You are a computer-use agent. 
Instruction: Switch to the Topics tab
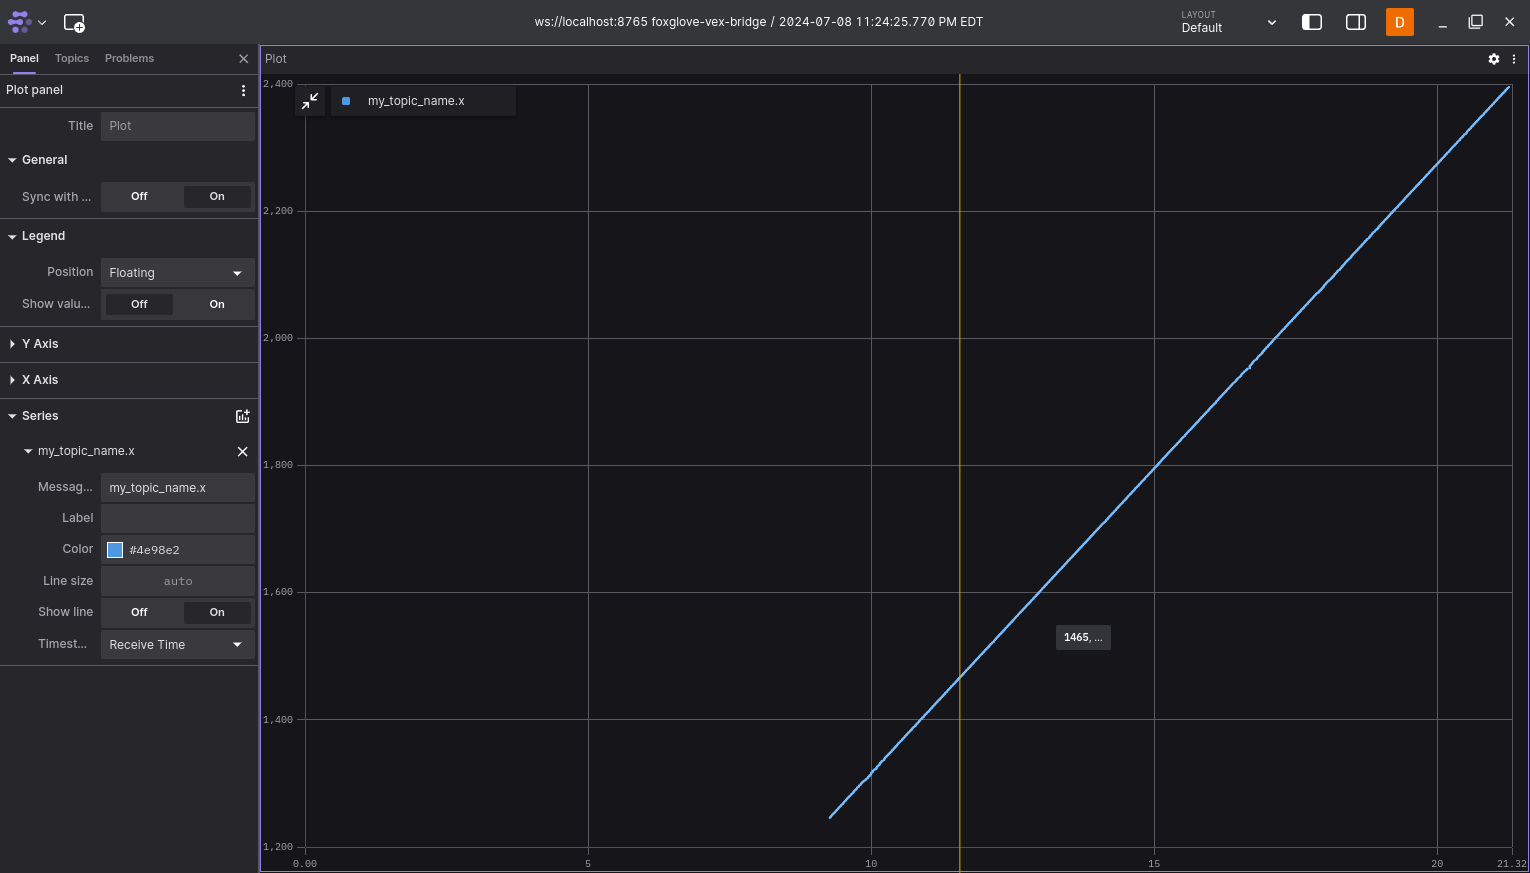coord(72,58)
